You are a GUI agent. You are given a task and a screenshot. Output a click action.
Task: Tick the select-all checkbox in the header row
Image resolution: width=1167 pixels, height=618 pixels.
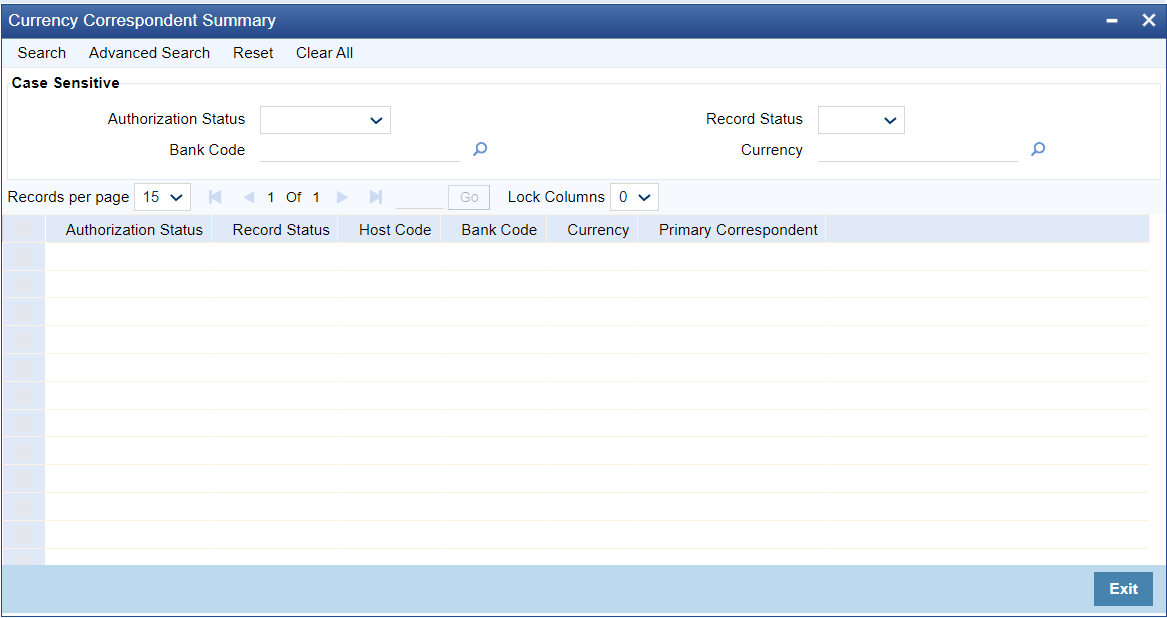pos(23,229)
